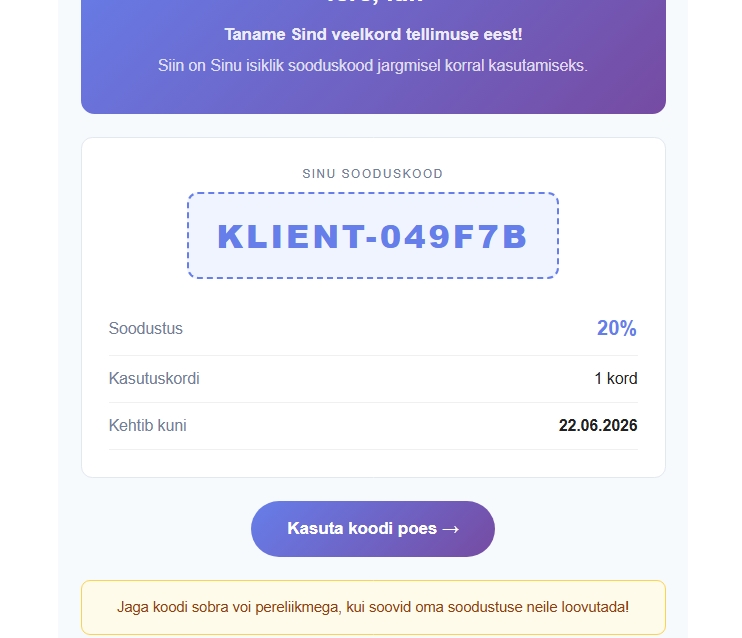Click the 20% discount value
This screenshot has height=638, width=742.
coord(616,328)
